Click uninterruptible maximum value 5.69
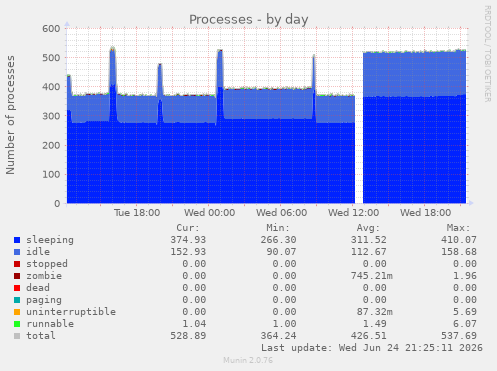 click(465, 312)
